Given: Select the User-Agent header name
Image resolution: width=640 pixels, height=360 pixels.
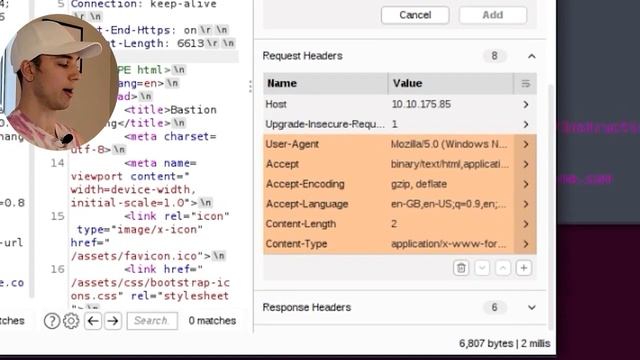Looking at the screenshot, I should 292,144.
